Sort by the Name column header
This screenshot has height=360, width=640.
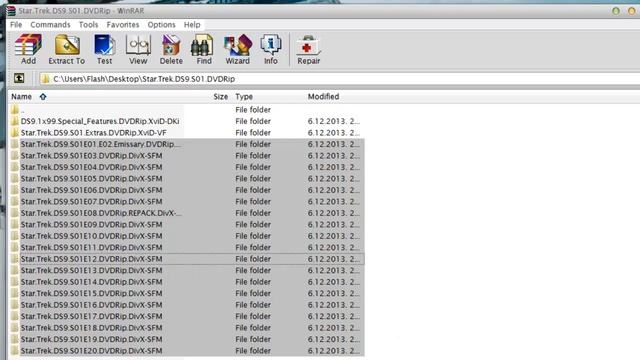(21, 97)
